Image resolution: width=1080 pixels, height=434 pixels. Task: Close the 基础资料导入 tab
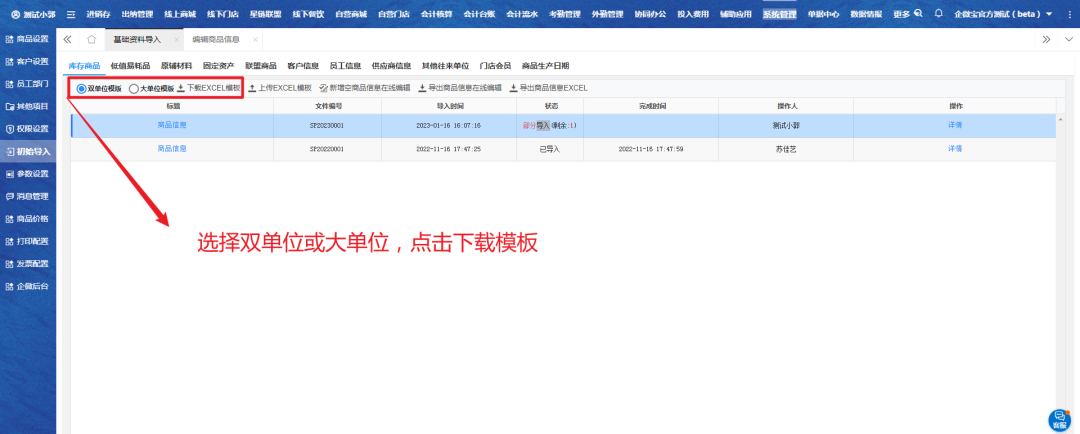pos(176,39)
